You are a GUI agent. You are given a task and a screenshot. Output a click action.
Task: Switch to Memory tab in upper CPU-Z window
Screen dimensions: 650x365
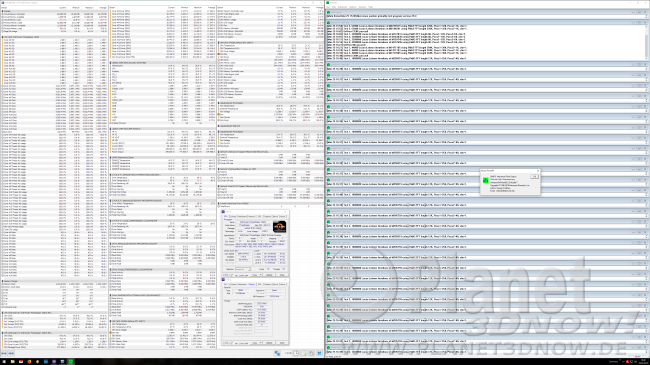click(x=252, y=217)
